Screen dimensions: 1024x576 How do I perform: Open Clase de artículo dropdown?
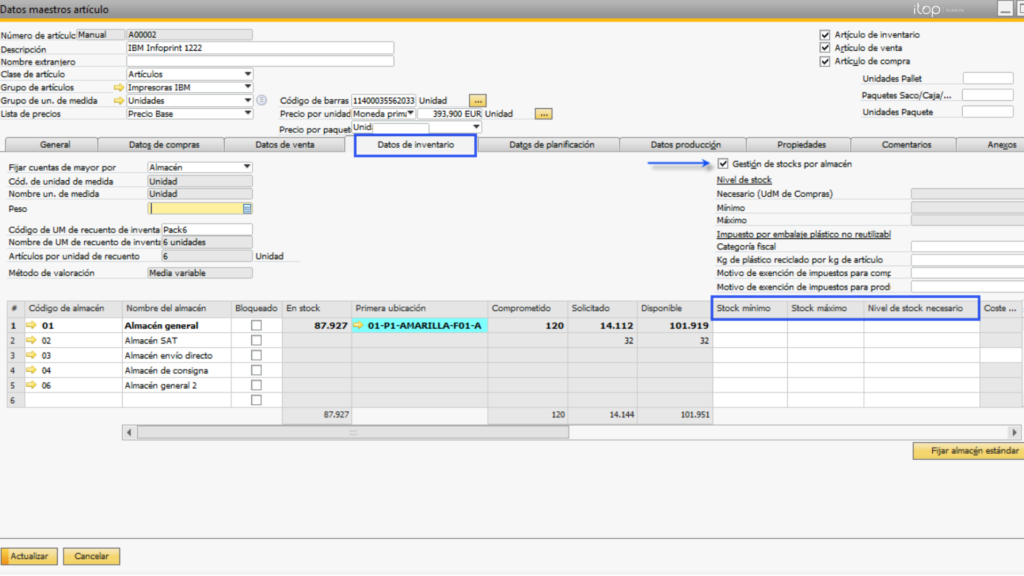[x=248, y=74]
